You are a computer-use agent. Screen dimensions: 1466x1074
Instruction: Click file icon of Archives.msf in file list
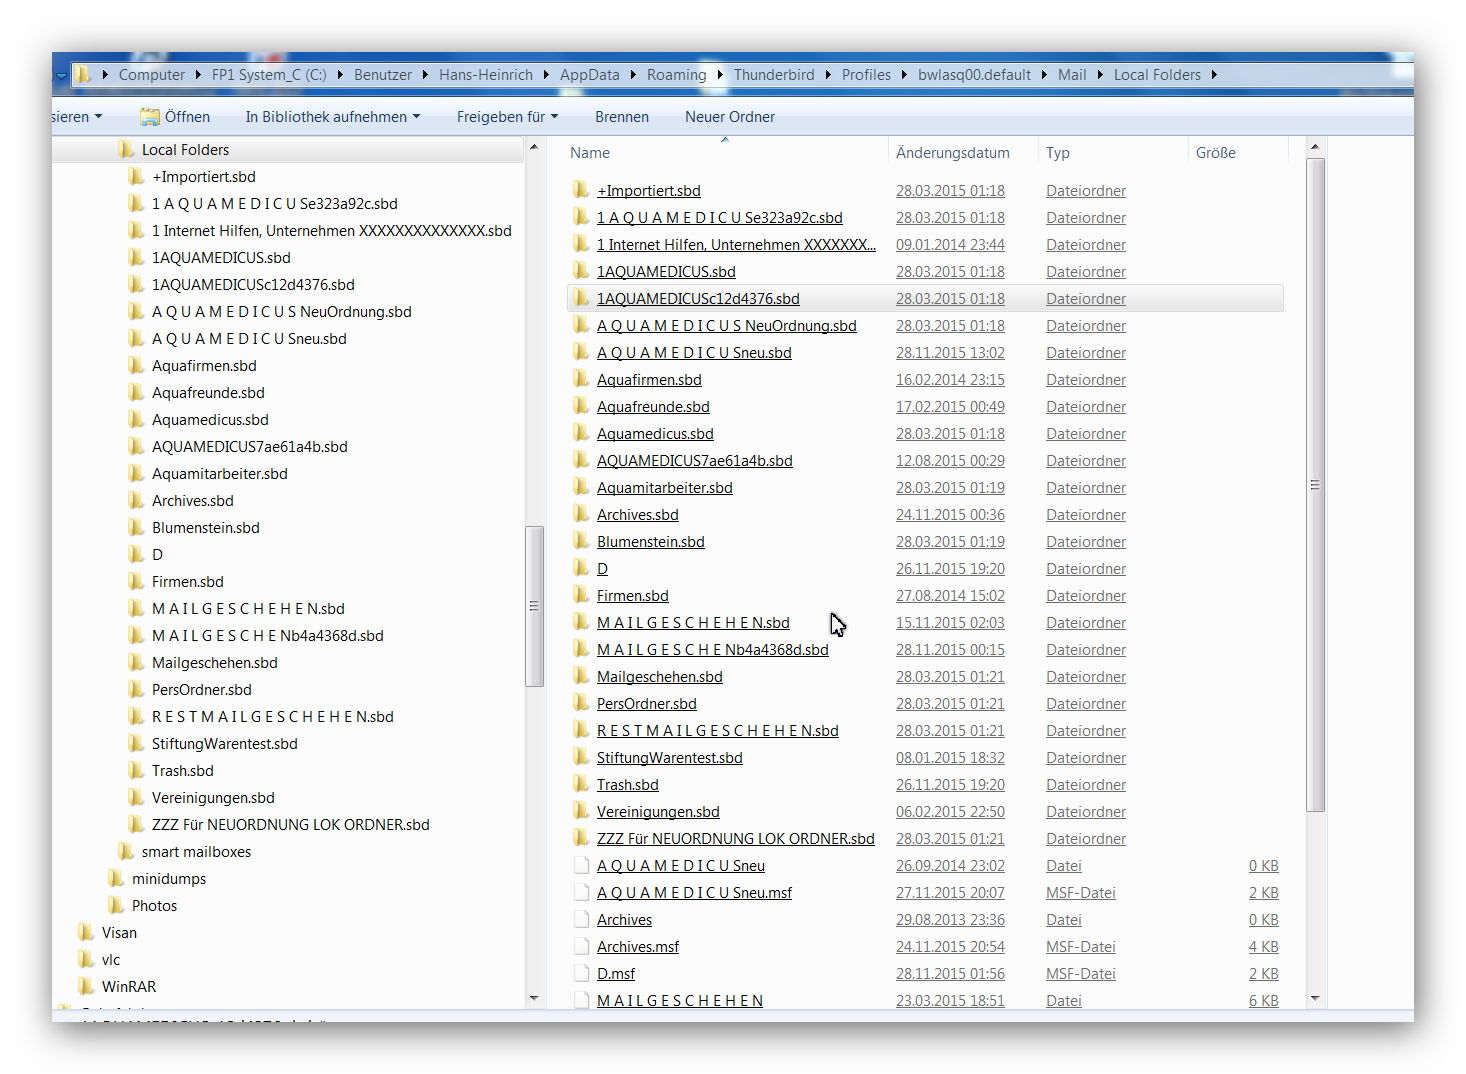pyautogui.click(x=581, y=946)
